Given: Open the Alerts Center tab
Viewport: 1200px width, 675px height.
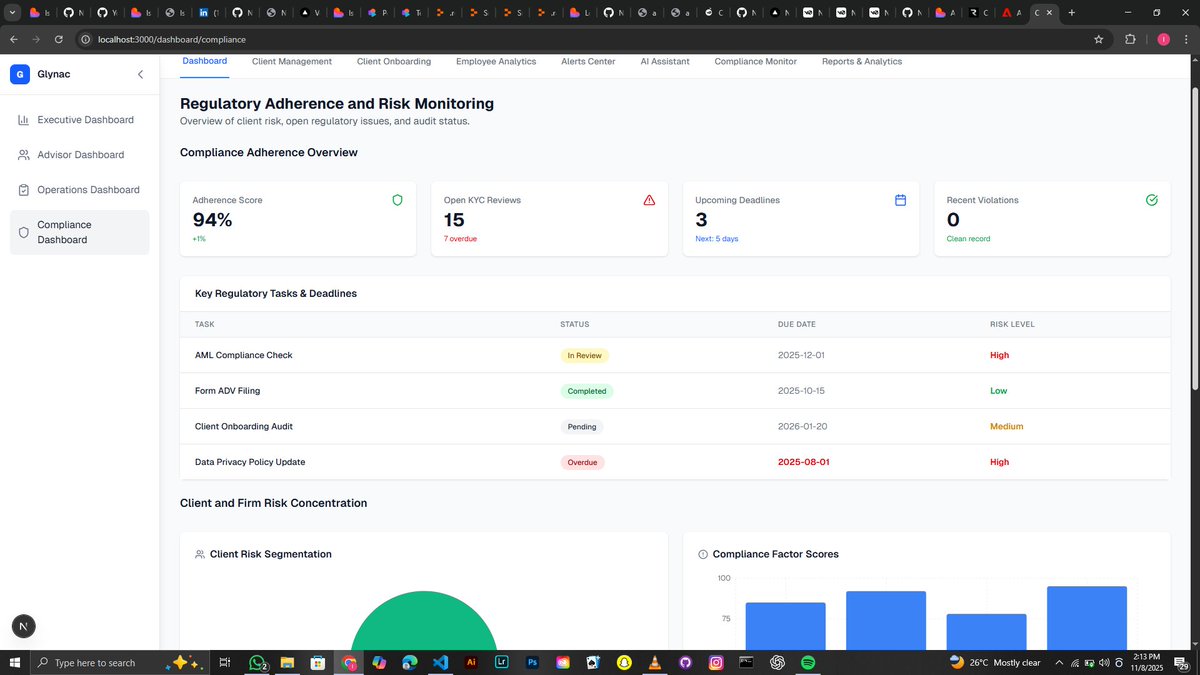Looking at the screenshot, I should 588,61.
